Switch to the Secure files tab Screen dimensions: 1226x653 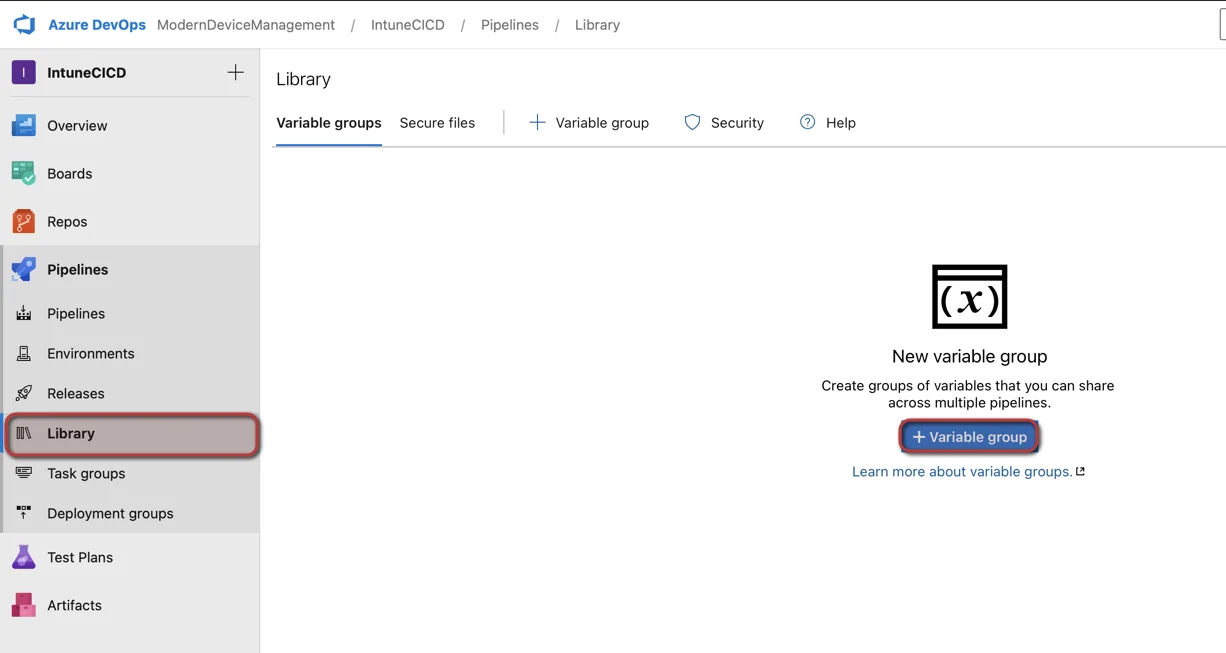(437, 123)
